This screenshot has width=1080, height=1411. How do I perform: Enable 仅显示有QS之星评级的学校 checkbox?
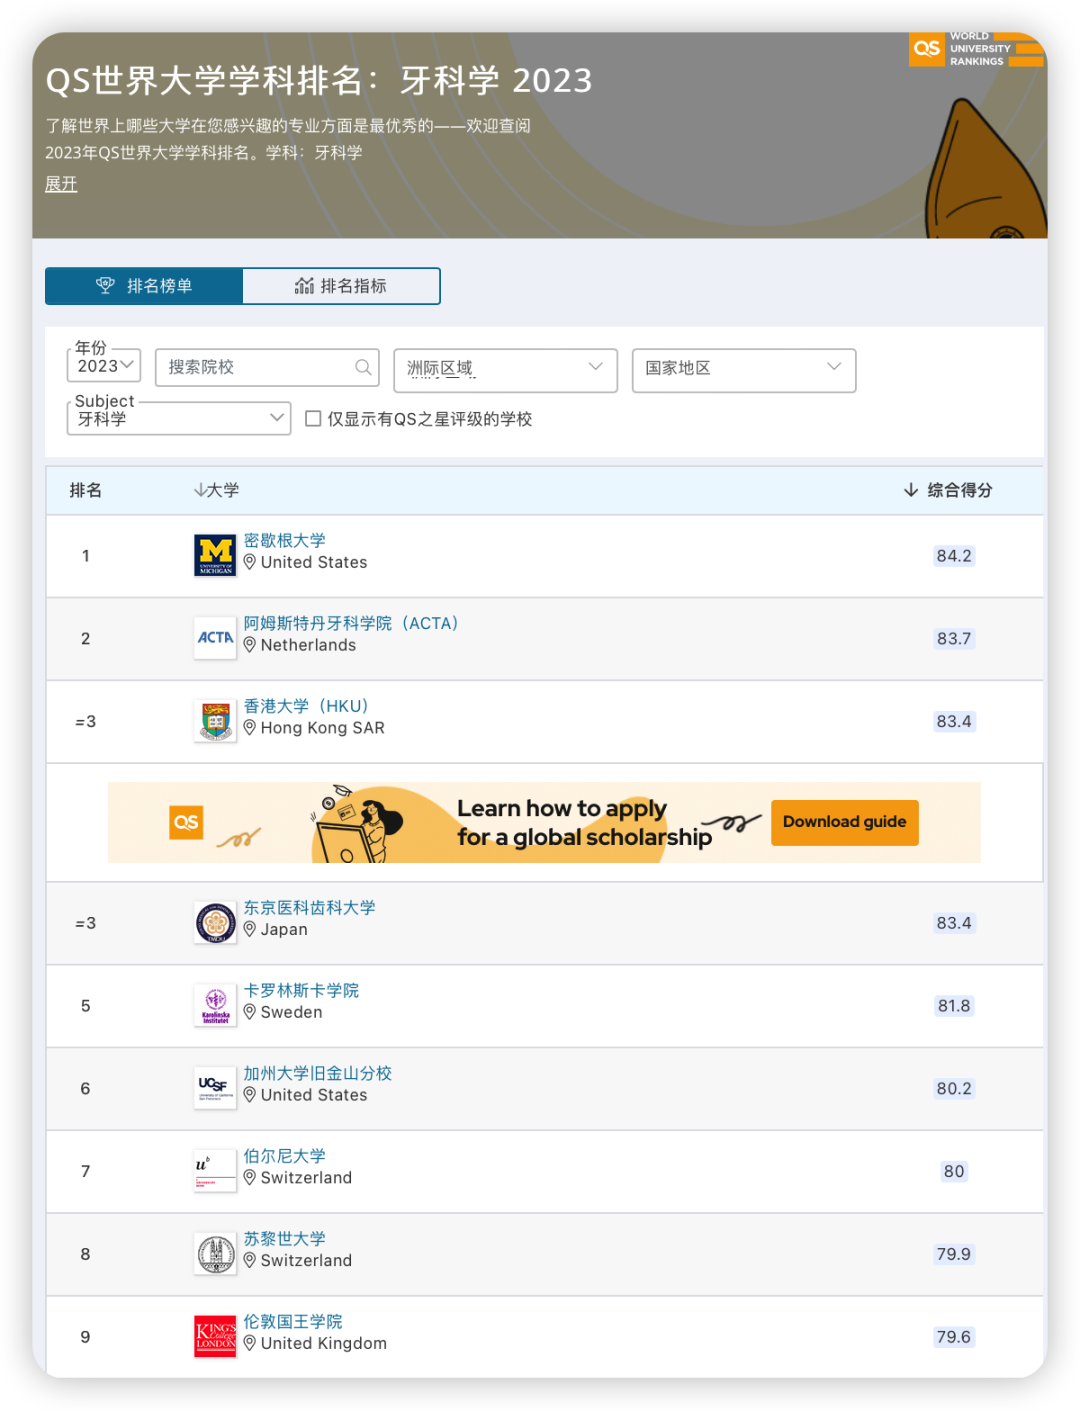[x=313, y=418]
